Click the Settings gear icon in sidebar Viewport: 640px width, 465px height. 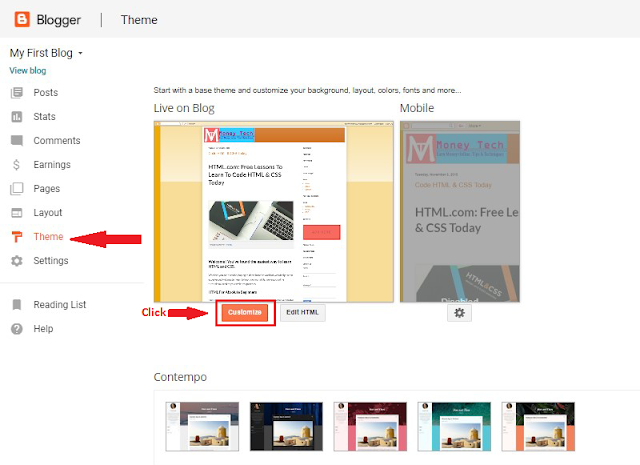17,260
